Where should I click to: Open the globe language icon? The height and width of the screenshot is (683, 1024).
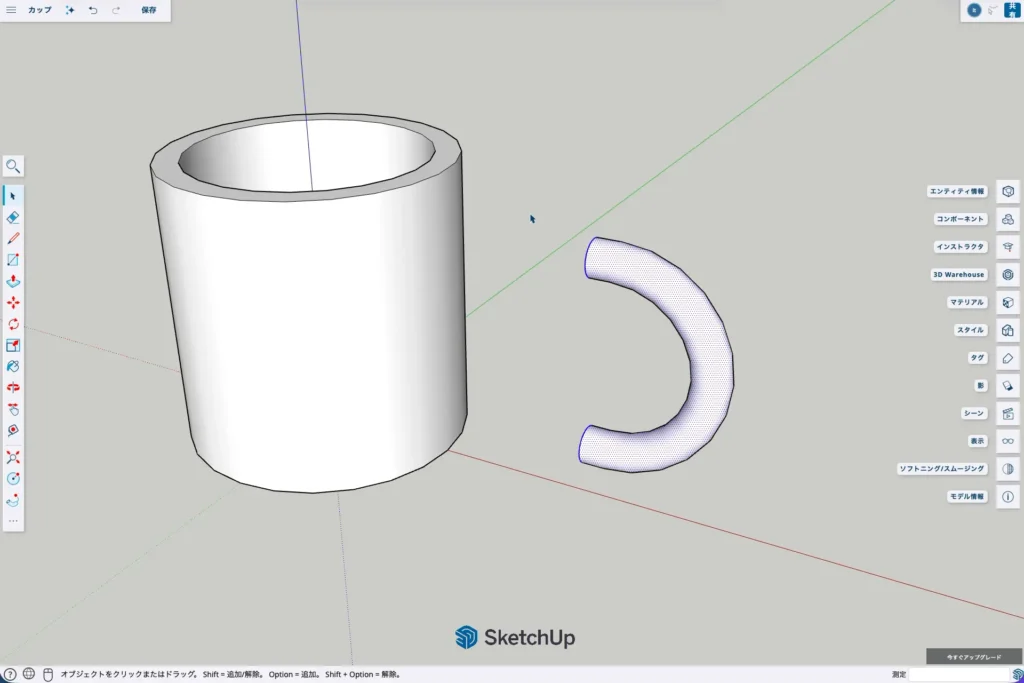(x=29, y=674)
